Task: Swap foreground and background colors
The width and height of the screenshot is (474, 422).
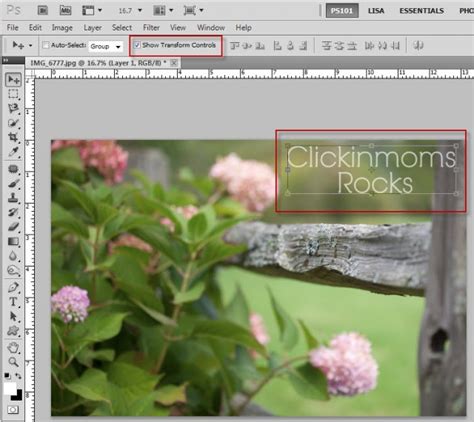Action: [18, 376]
